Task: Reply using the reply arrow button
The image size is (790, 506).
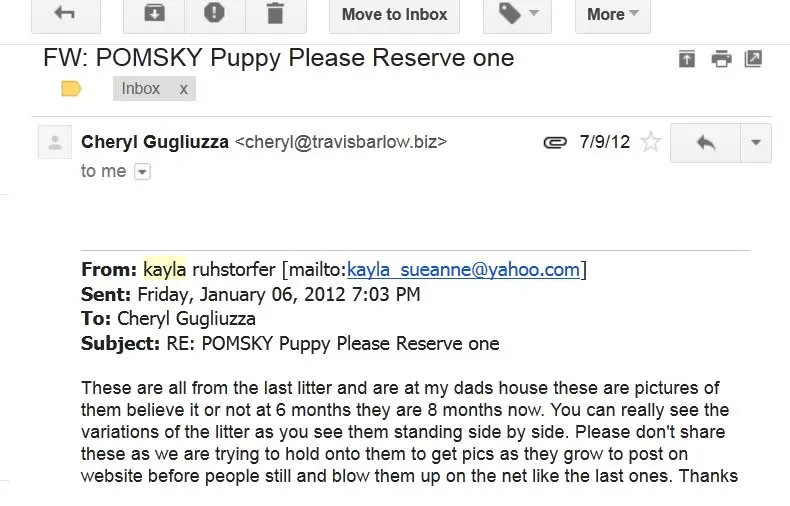Action: (x=705, y=143)
